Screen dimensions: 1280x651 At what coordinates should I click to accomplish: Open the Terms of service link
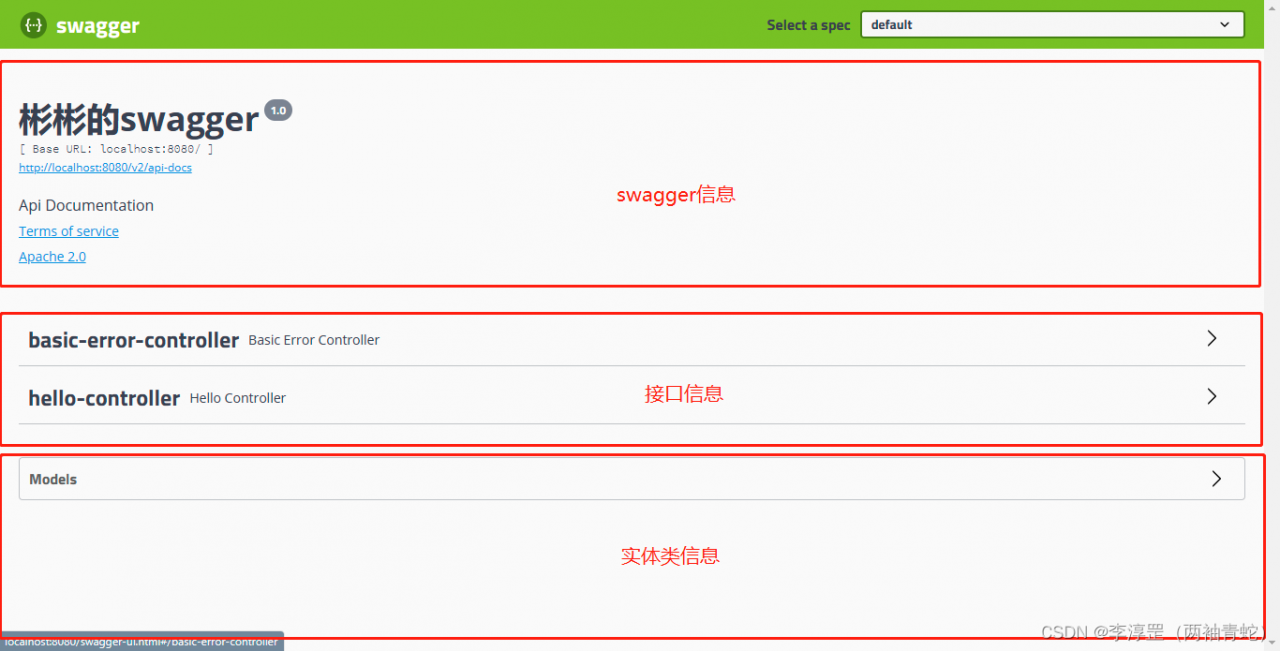(69, 231)
